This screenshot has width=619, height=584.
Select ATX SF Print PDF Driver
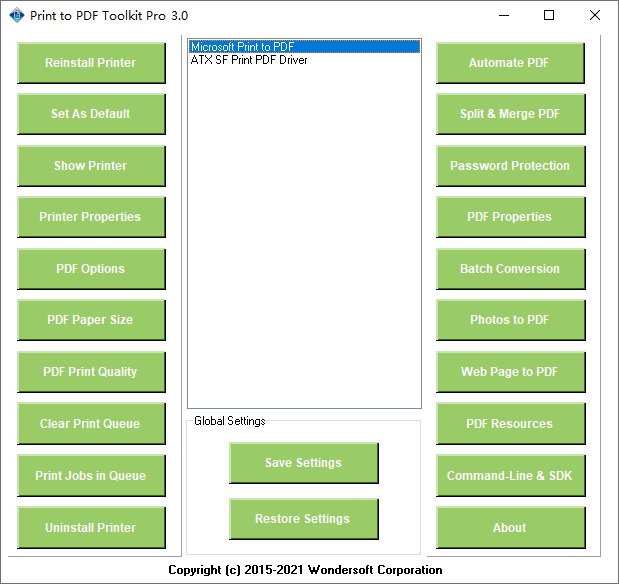coord(304,60)
